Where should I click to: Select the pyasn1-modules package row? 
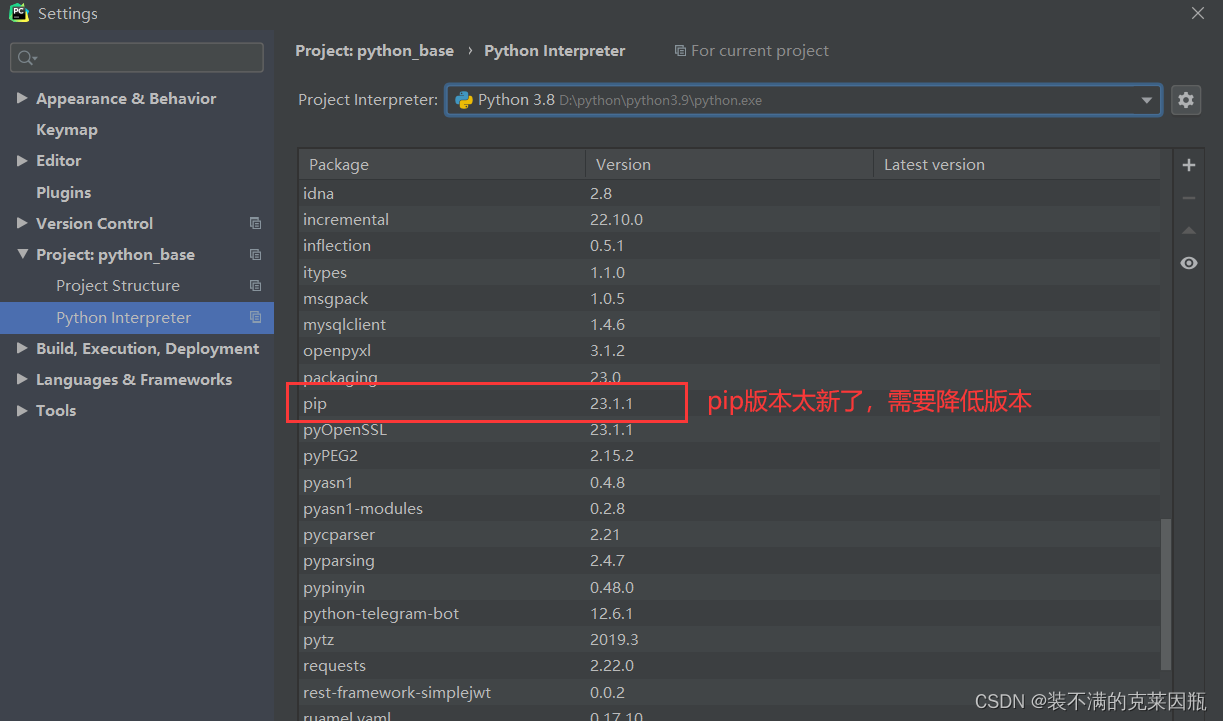click(729, 508)
